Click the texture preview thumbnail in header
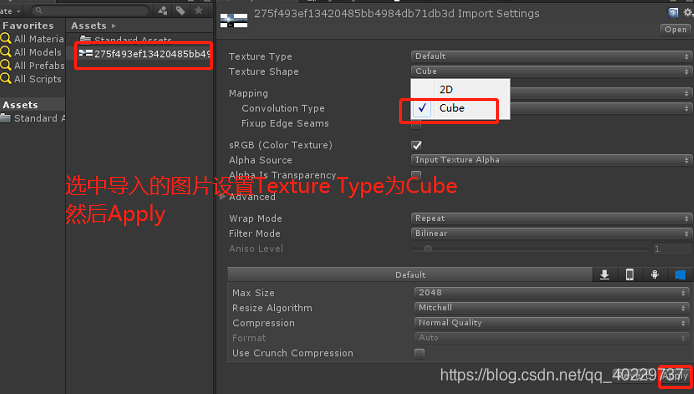 point(234,20)
